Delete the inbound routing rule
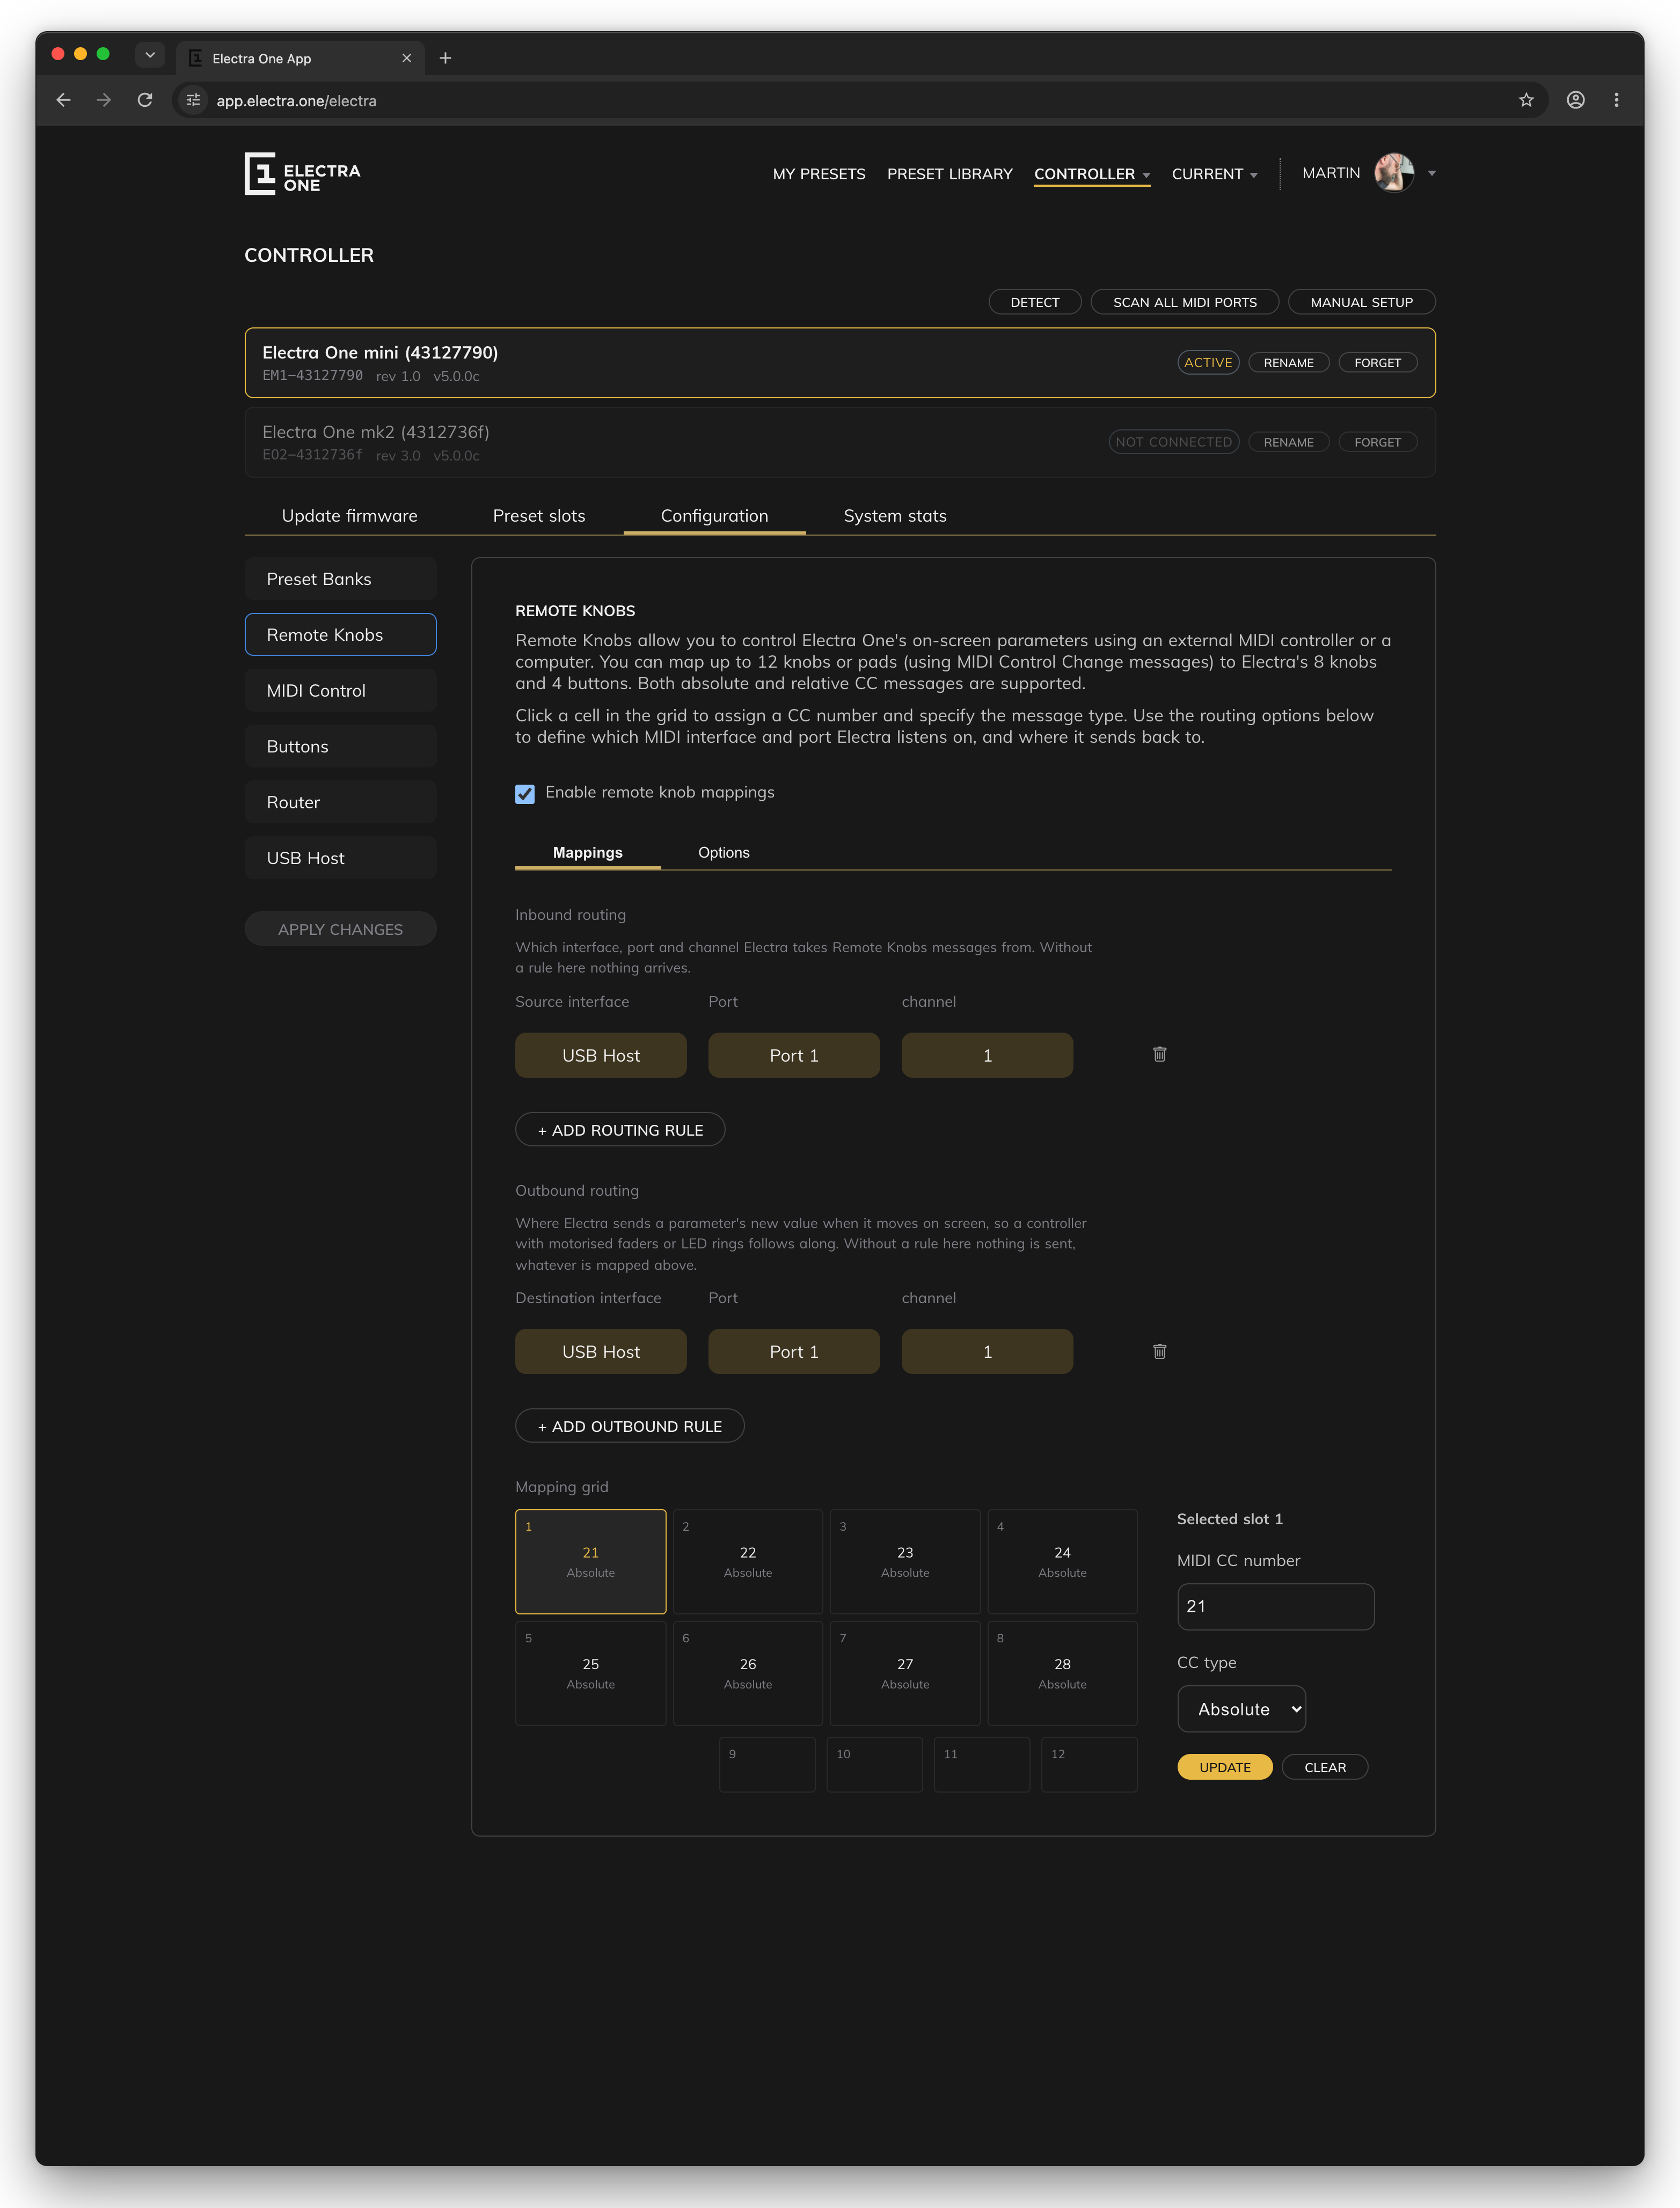Image resolution: width=1680 pixels, height=2208 pixels. 1159,1054
